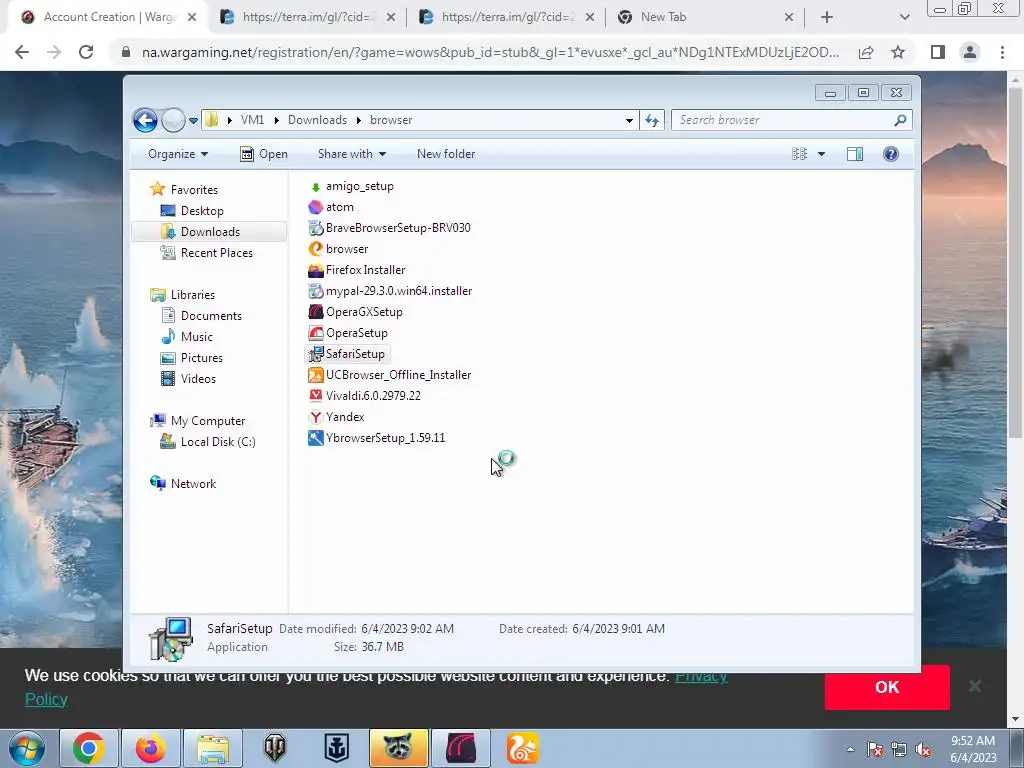
Task: Open World of Warships anchor taskbar icon
Action: coord(337,748)
